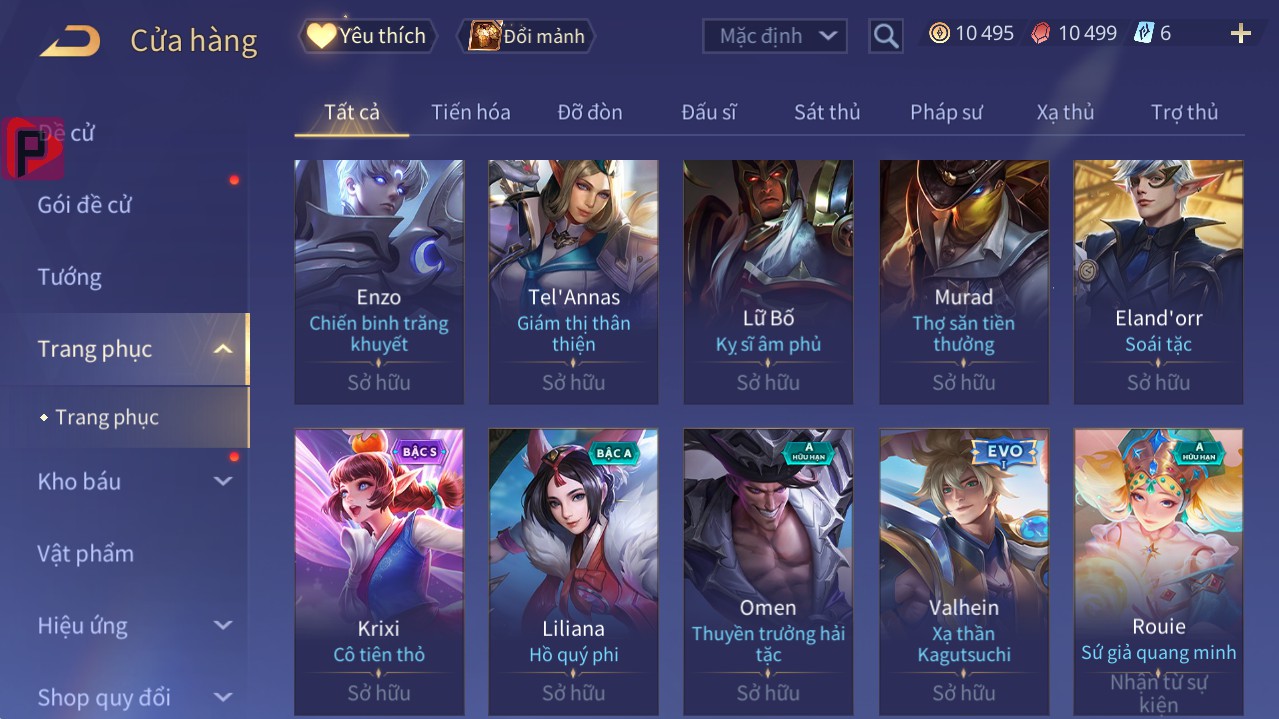Go back with the return arrow icon
This screenshot has width=1279, height=719.
click(70, 41)
